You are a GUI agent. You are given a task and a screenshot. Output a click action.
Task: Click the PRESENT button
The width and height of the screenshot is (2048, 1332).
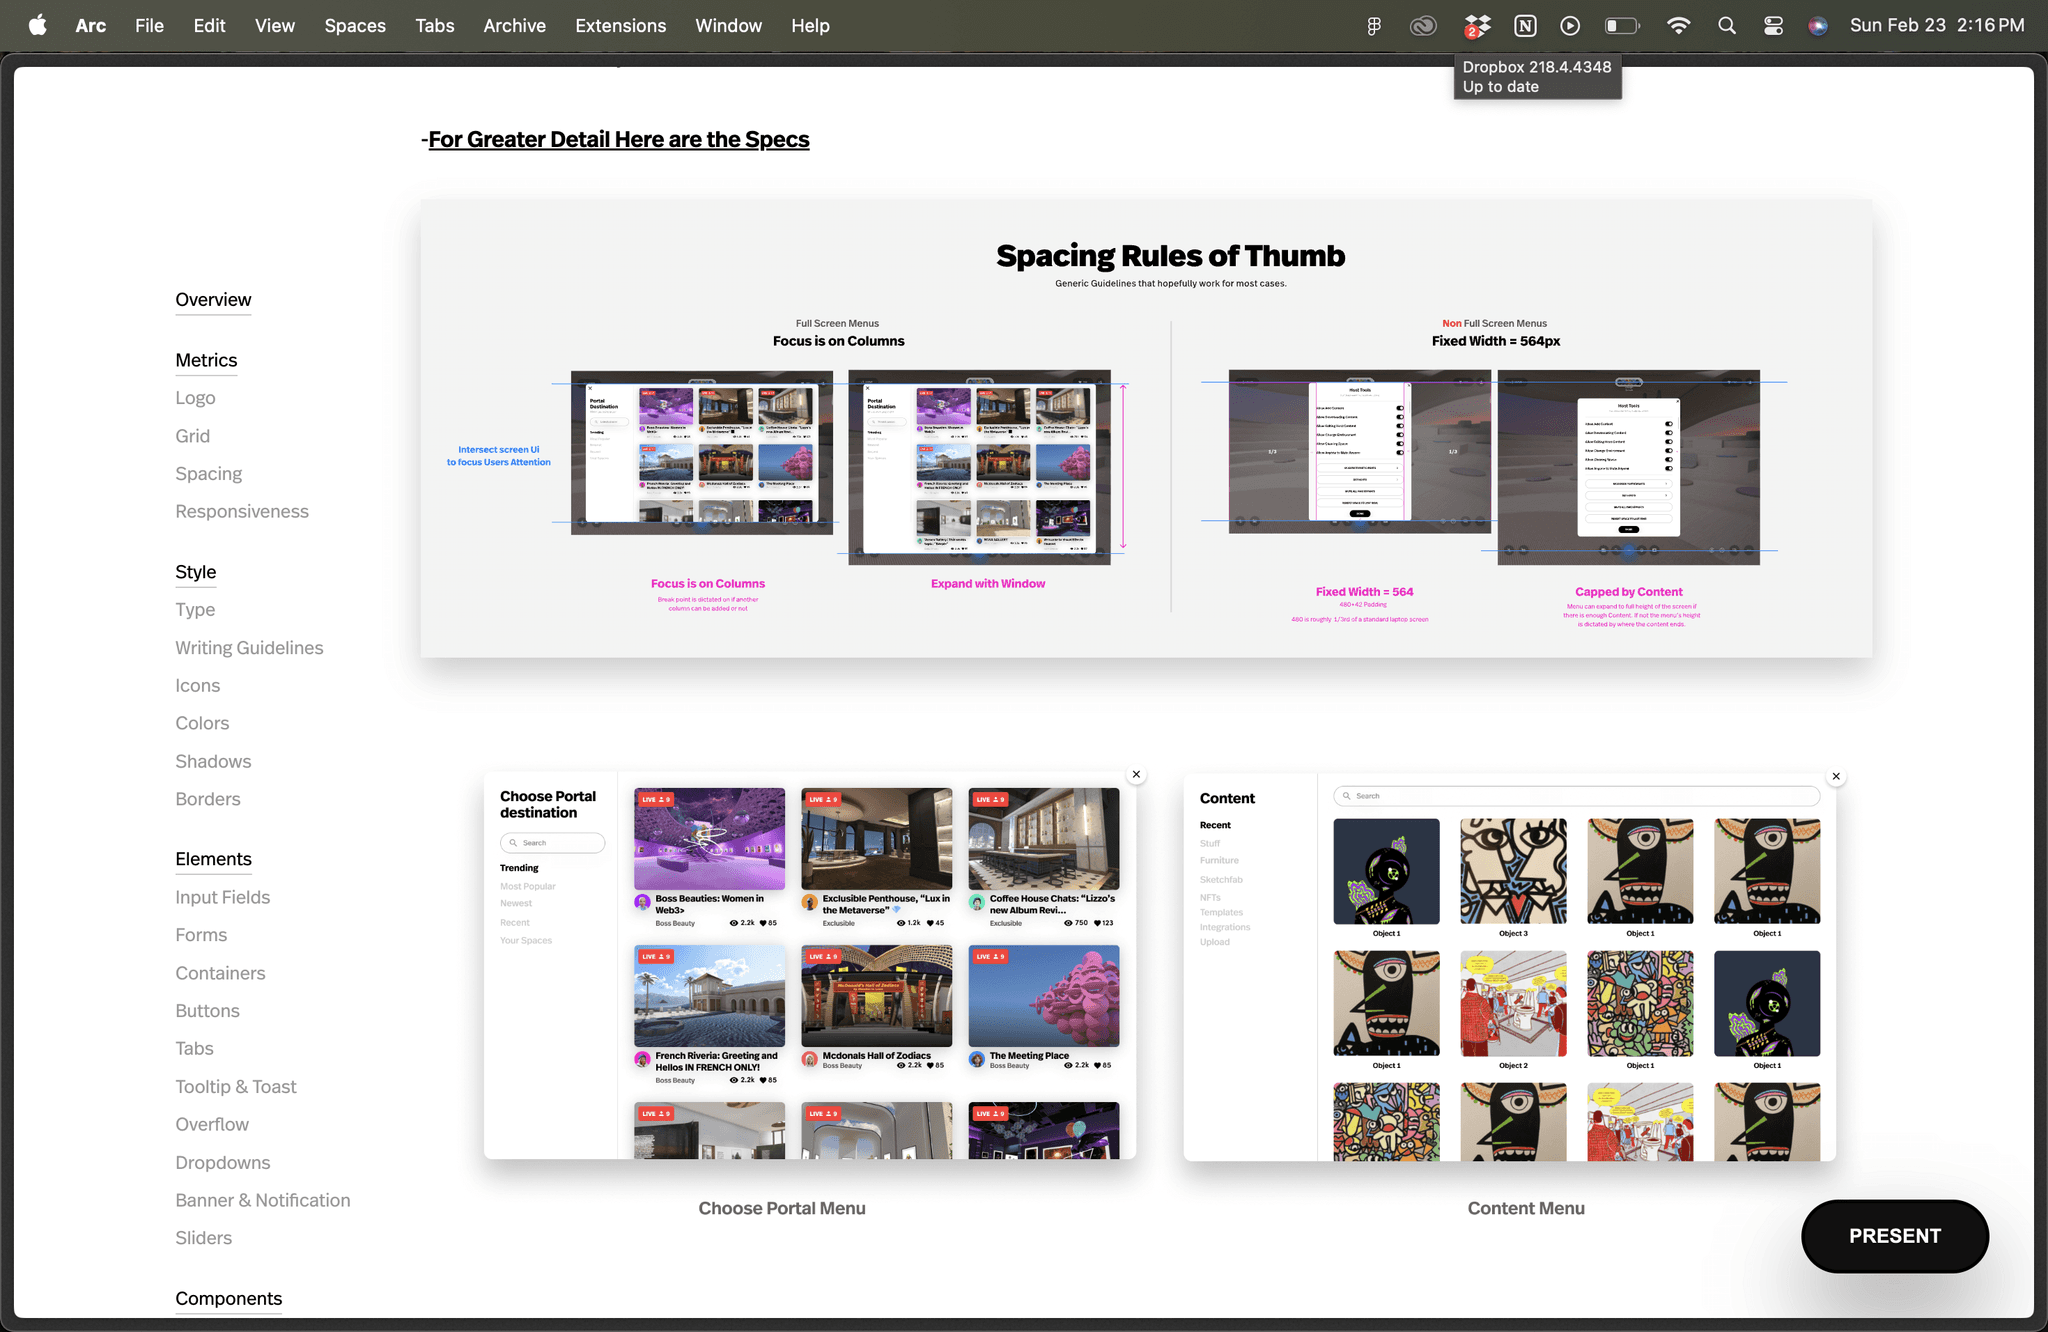(1895, 1236)
